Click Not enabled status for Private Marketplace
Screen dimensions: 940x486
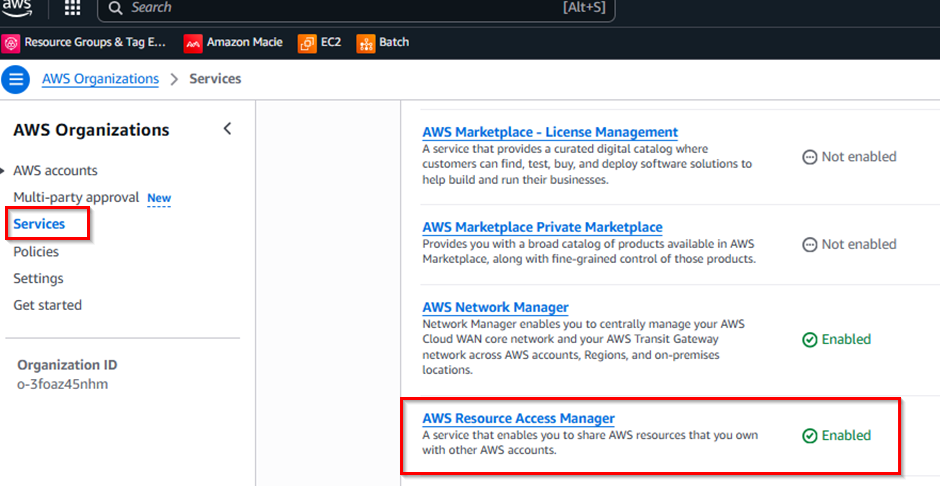858,244
